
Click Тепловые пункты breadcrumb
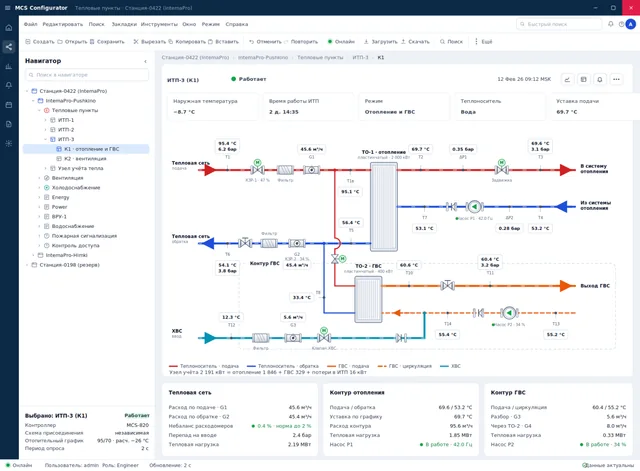[320, 58]
